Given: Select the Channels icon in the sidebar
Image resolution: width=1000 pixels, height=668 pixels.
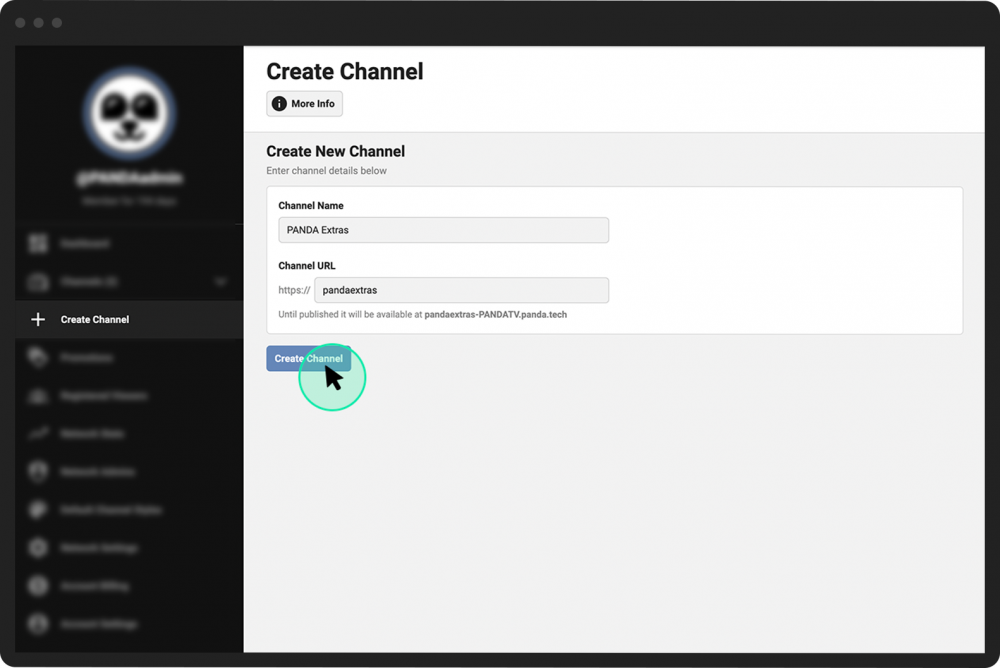Looking at the screenshot, I should [37, 281].
